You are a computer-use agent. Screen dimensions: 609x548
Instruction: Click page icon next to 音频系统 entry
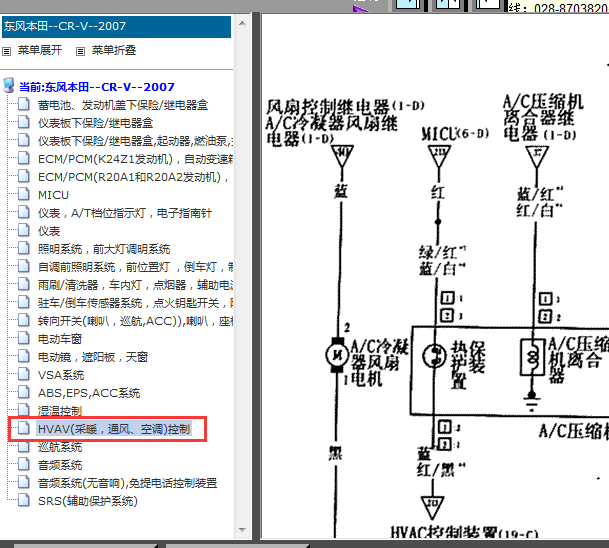(24, 464)
